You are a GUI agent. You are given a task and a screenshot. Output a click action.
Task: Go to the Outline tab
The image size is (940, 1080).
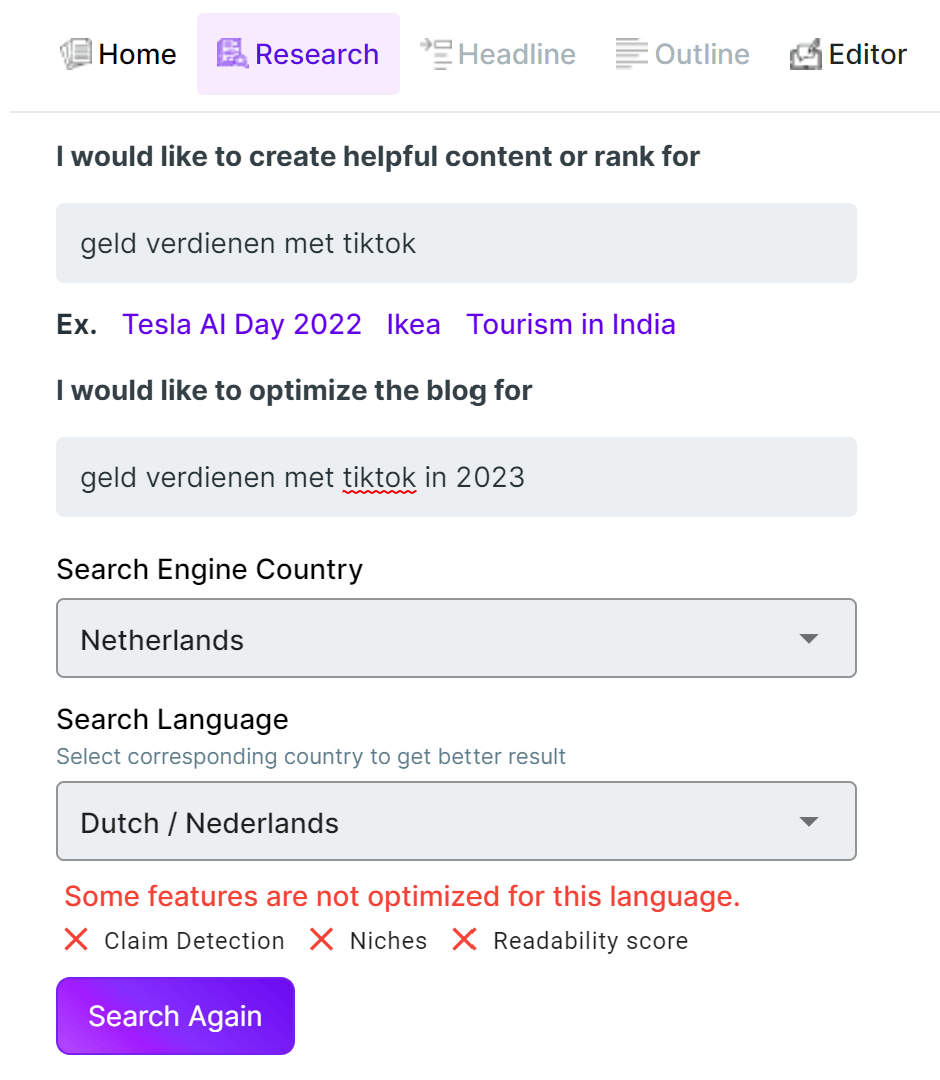(x=683, y=54)
